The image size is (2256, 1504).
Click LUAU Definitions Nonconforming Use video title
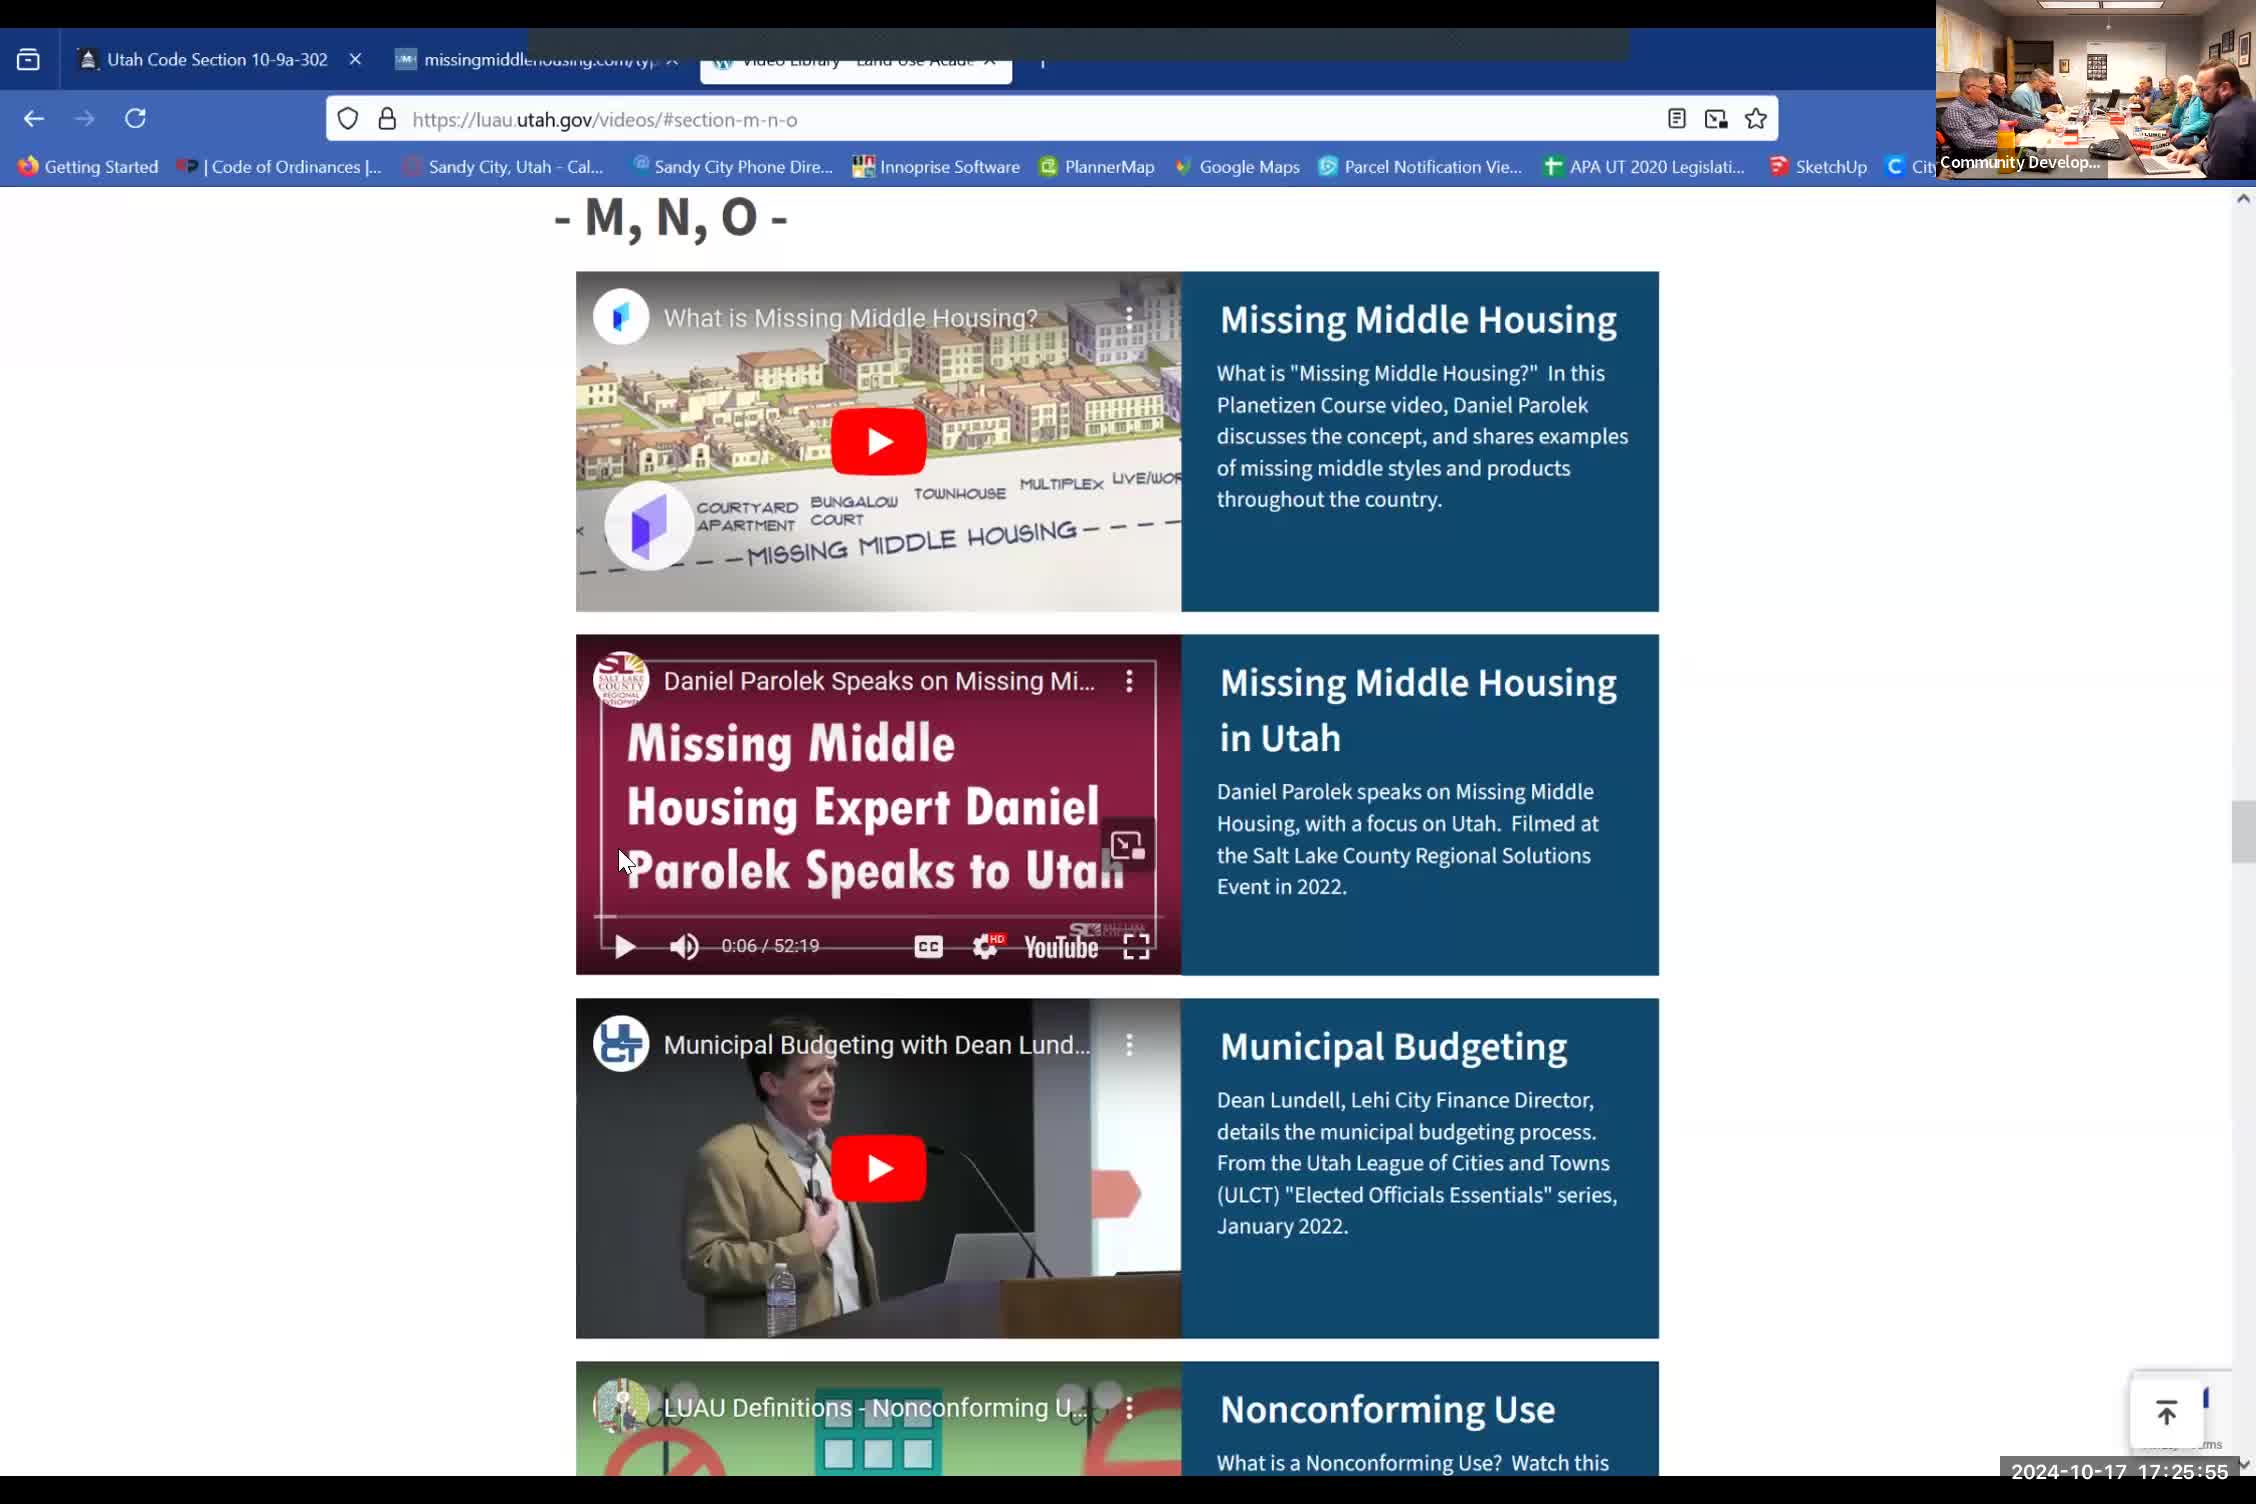click(875, 1408)
